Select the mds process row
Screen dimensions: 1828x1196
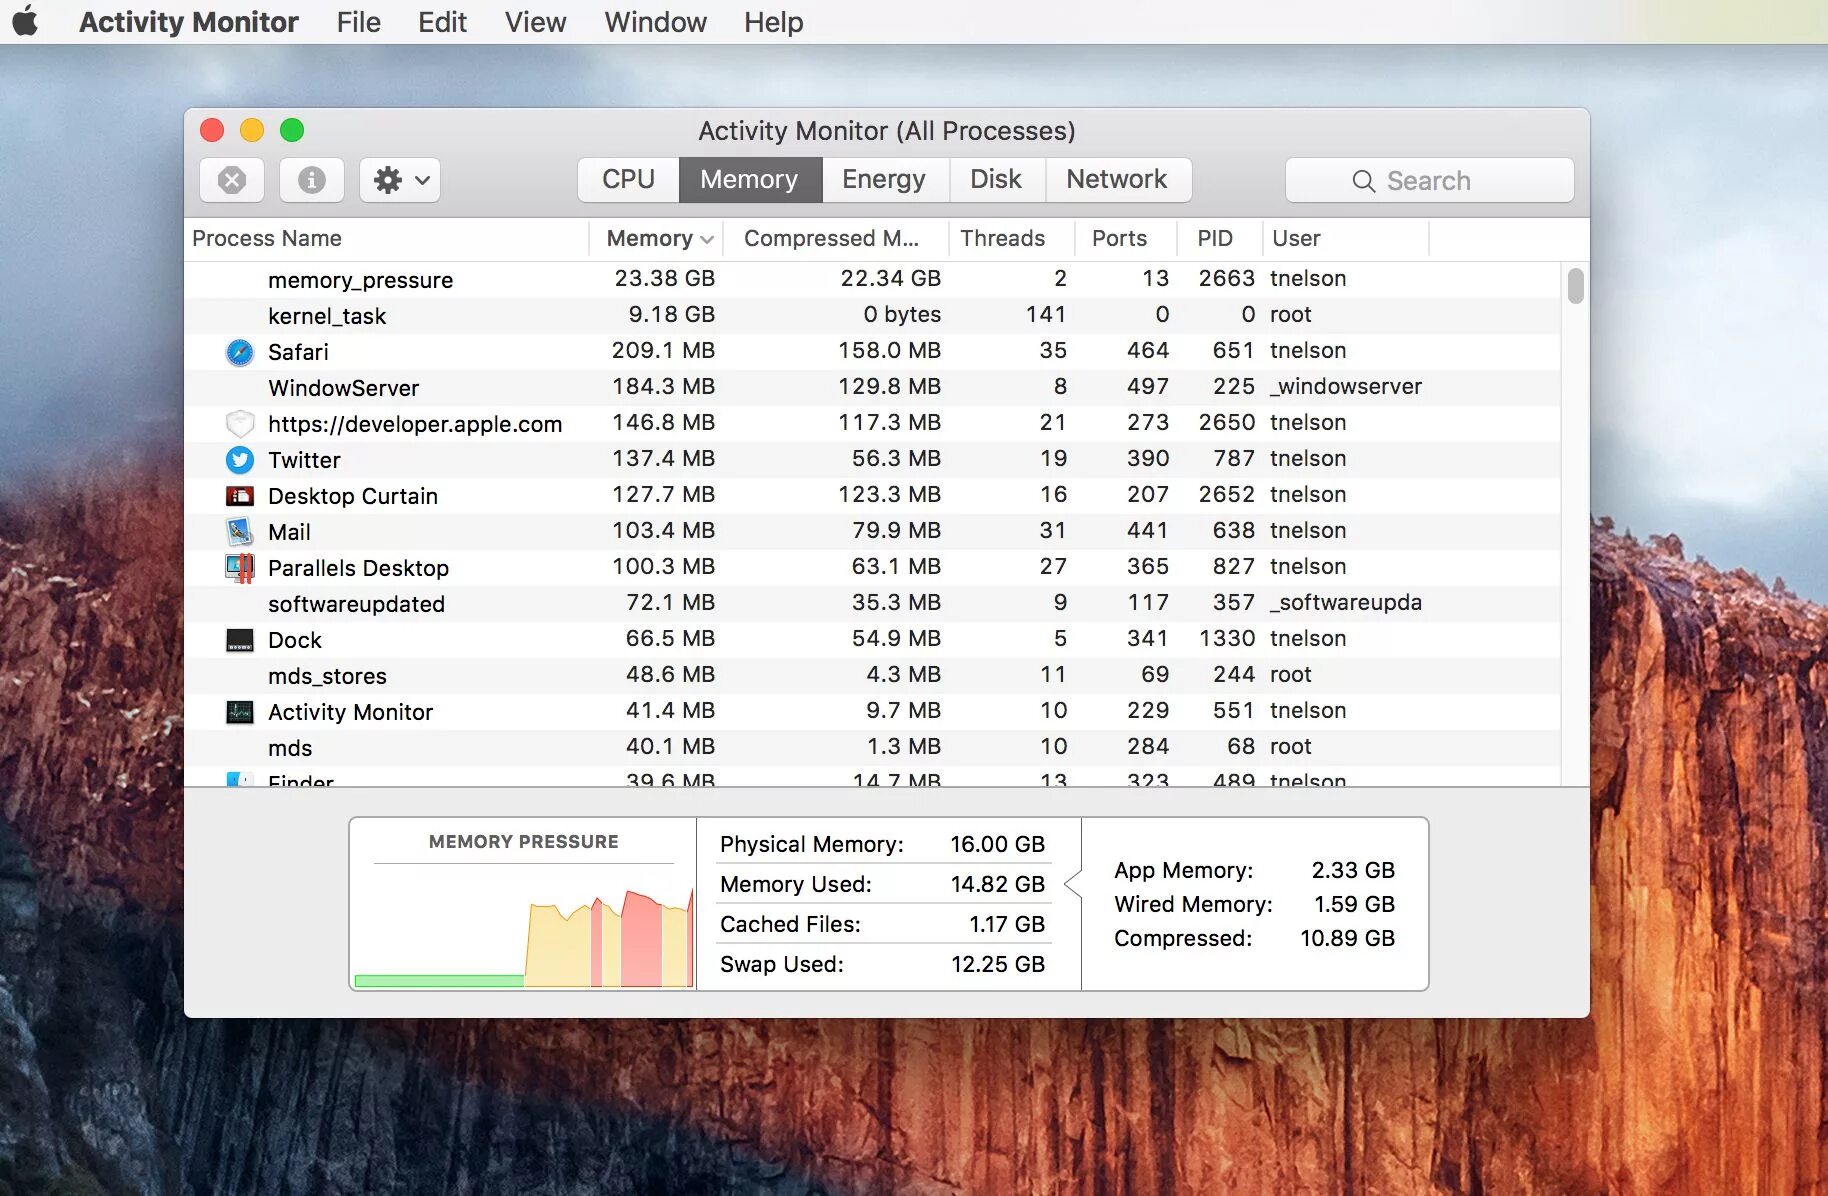tap(872, 747)
